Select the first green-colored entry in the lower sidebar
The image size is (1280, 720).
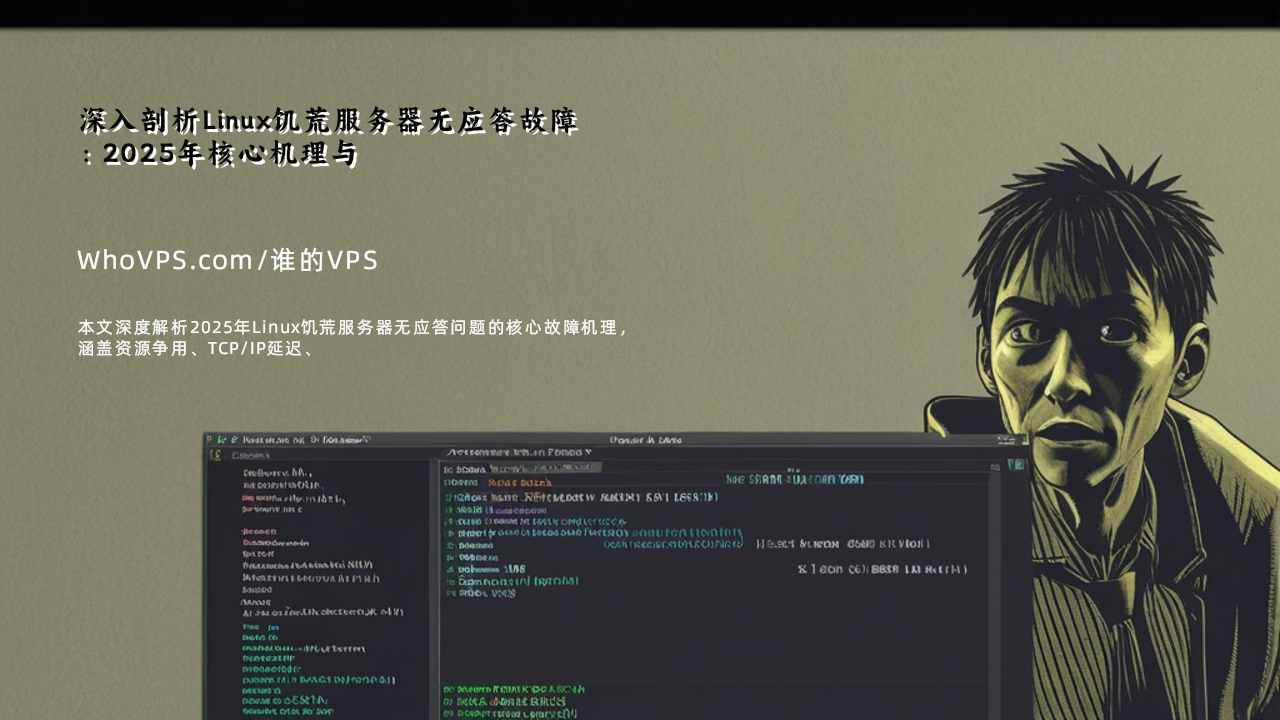click(252, 627)
